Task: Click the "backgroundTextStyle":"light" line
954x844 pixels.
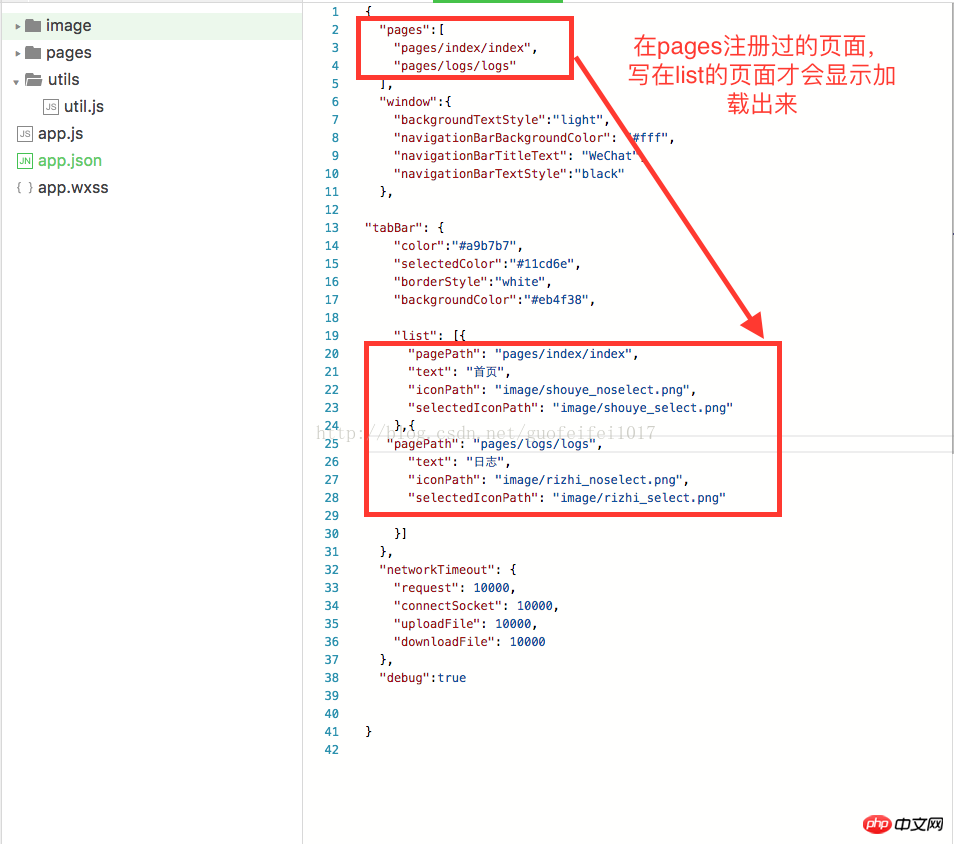Action: (501, 120)
